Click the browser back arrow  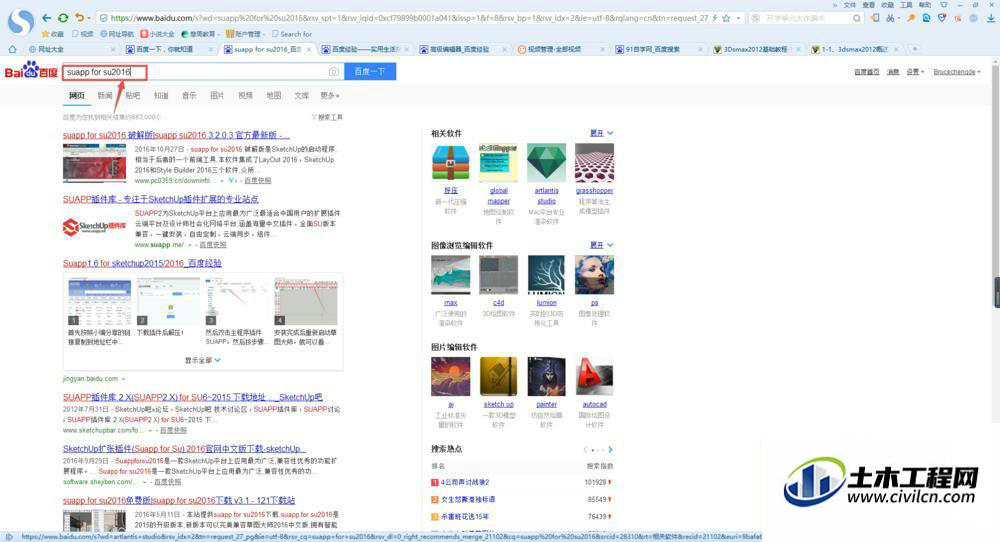(x=47, y=18)
